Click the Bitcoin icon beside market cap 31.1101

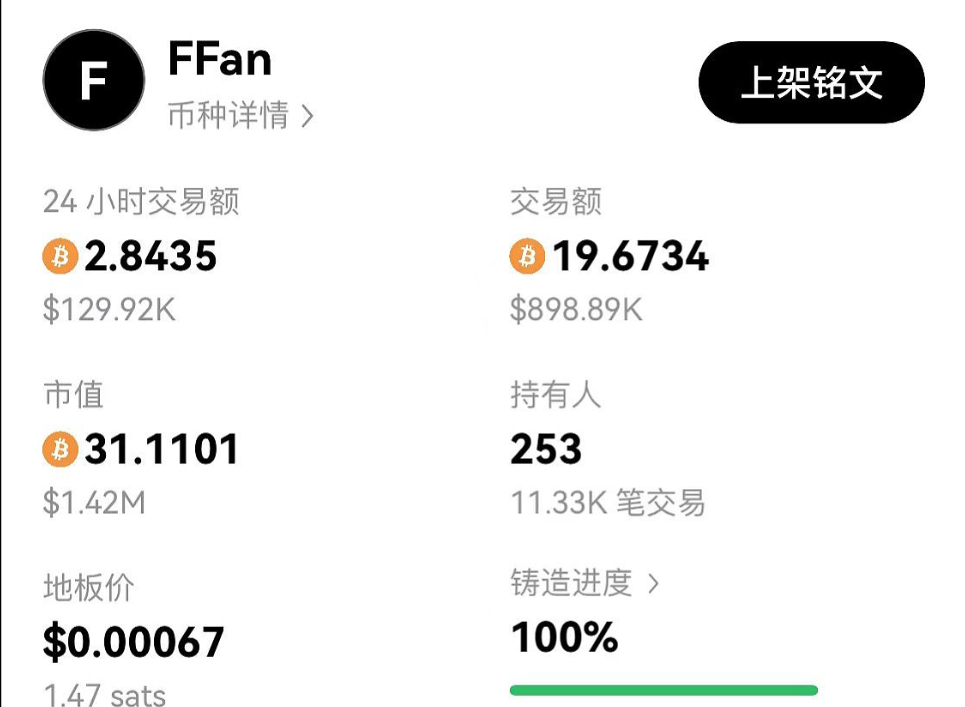click(x=62, y=450)
